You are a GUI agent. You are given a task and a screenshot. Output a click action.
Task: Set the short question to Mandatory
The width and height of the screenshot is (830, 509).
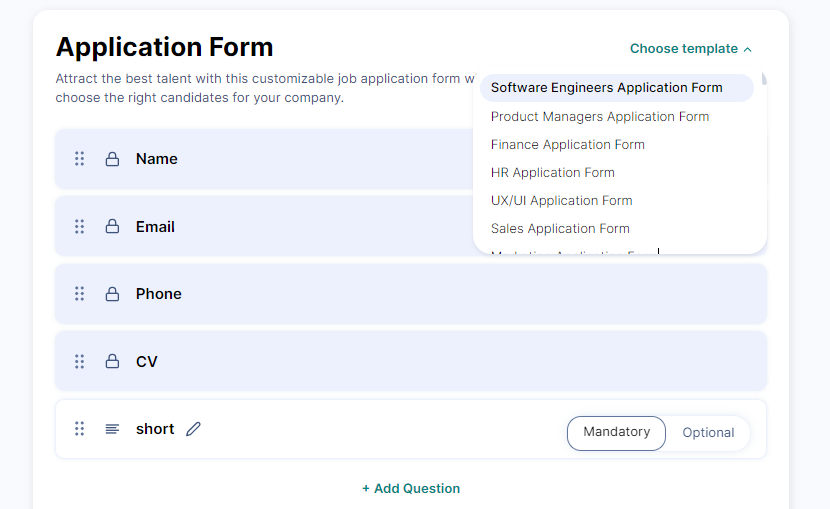pyautogui.click(x=616, y=433)
